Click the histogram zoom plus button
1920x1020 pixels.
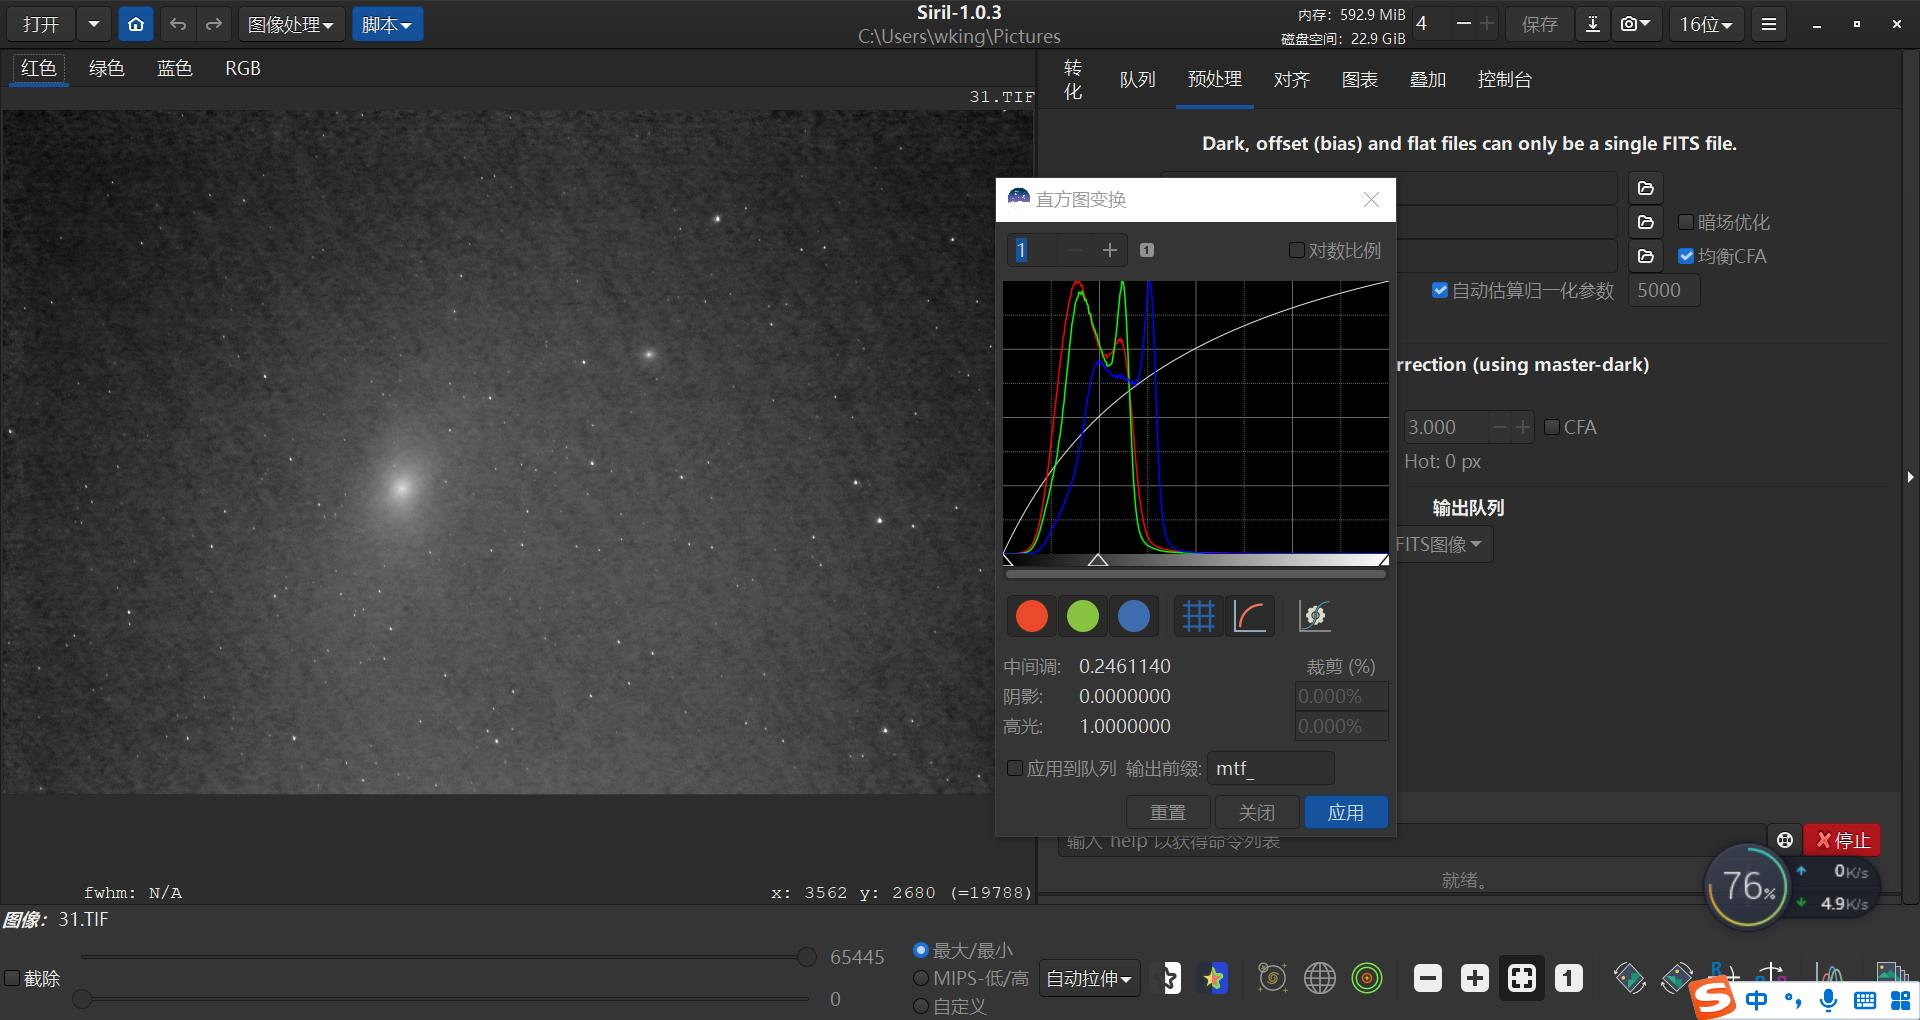[x=1109, y=250]
